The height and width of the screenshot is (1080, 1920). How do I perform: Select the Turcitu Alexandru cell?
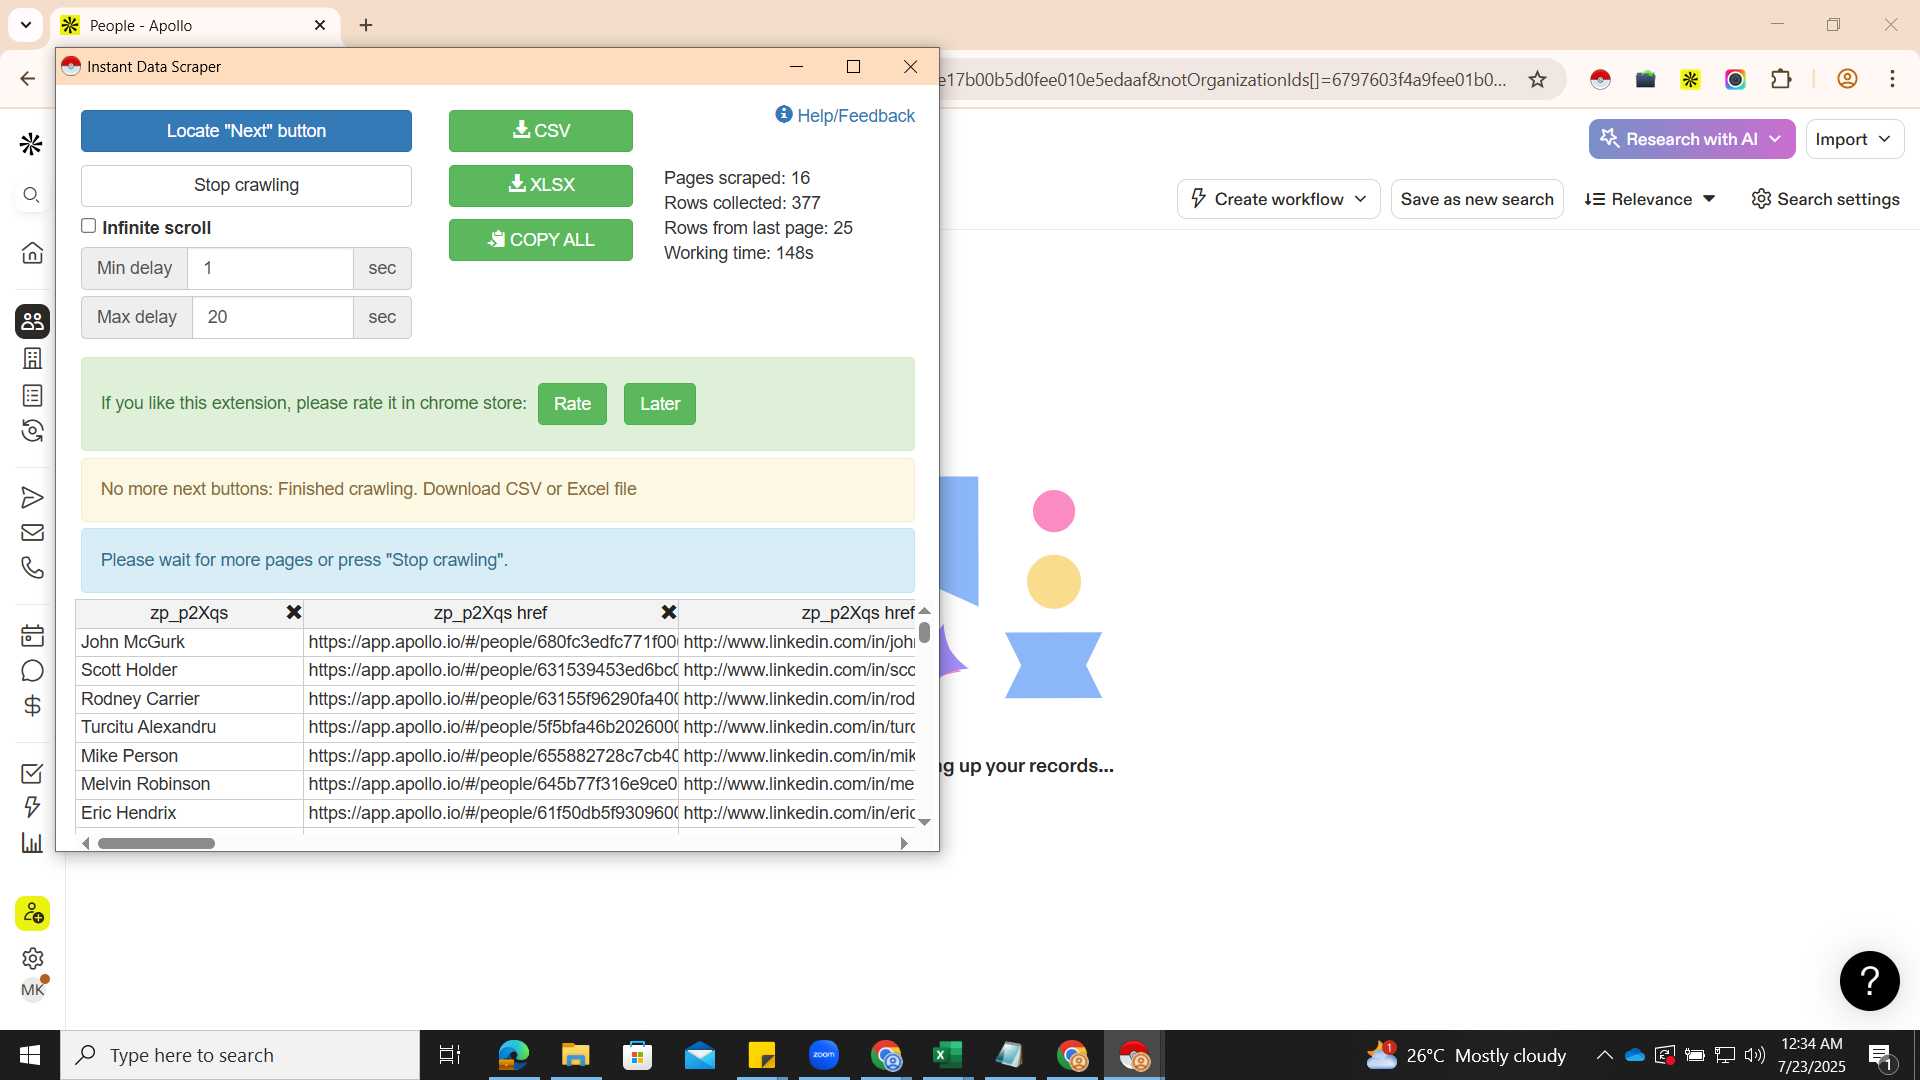(x=189, y=727)
